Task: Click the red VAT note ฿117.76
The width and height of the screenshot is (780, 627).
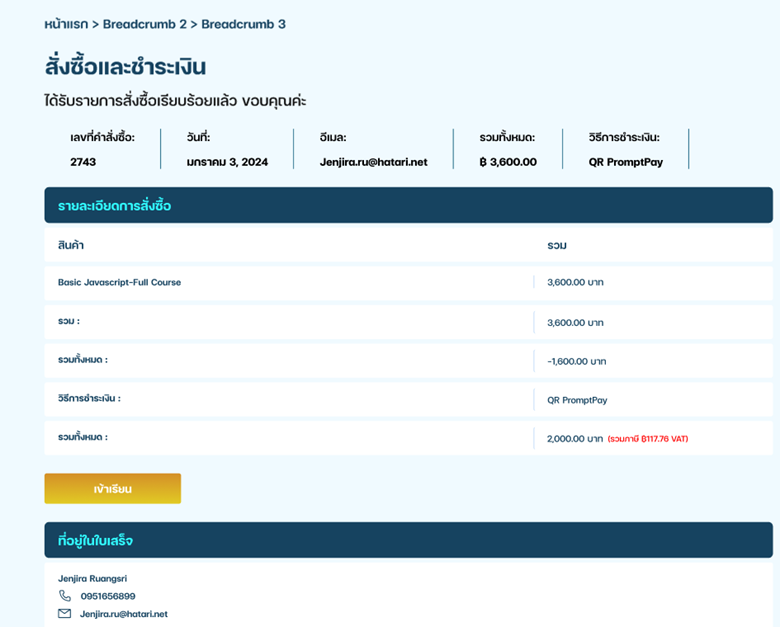Action: (x=648, y=439)
